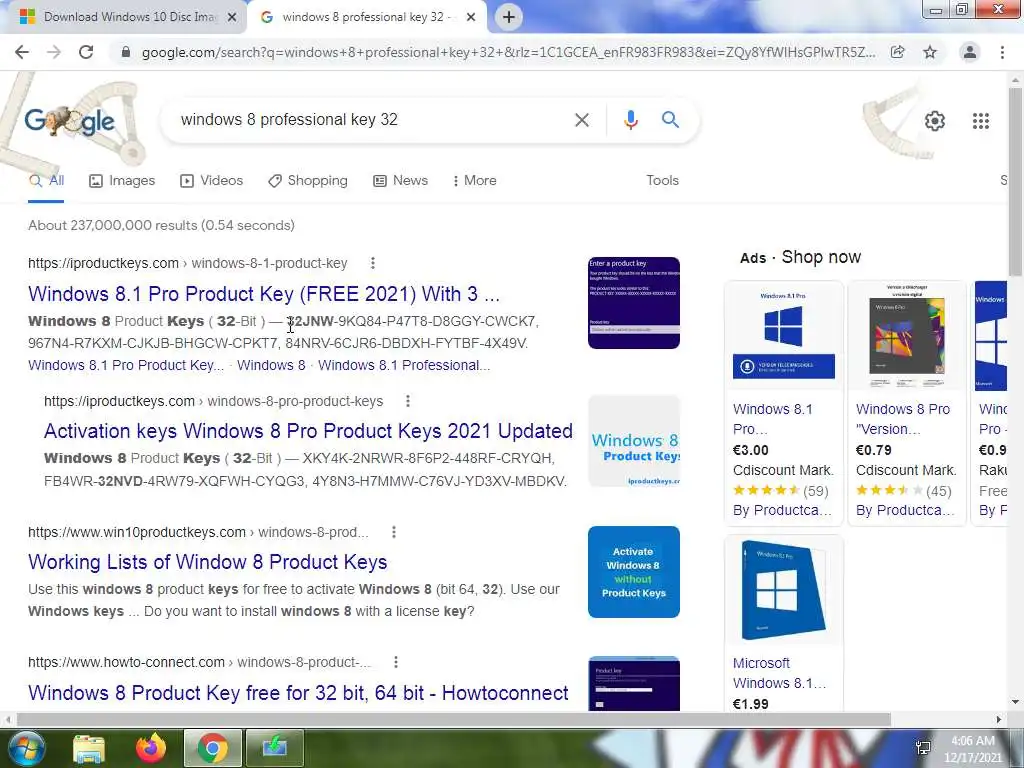Close the windows 8 professional key tab
The height and width of the screenshot is (768, 1024).
tap(471, 18)
